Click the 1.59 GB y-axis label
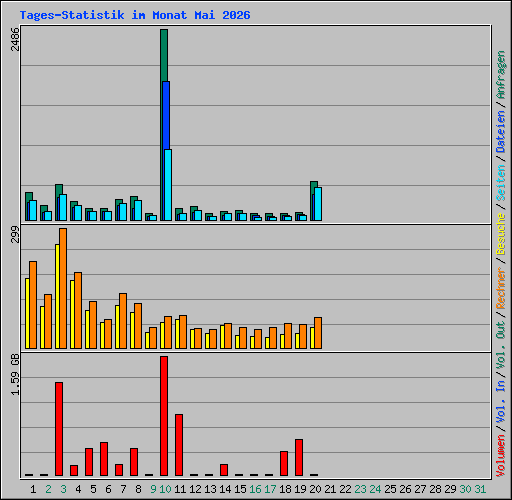 [x=15, y=375]
